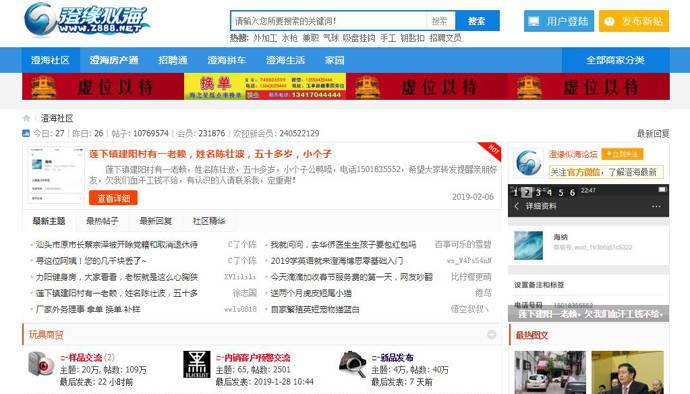Open the search type dropdown 搜索
This screenshot has height=394, width=690.
tap(440, 21)
